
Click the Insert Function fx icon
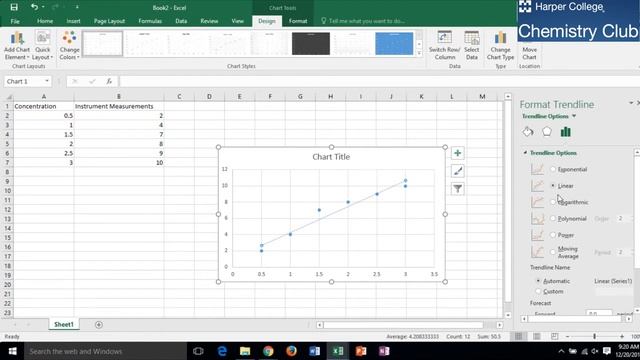pyautogui.click(x=109, y=81)
